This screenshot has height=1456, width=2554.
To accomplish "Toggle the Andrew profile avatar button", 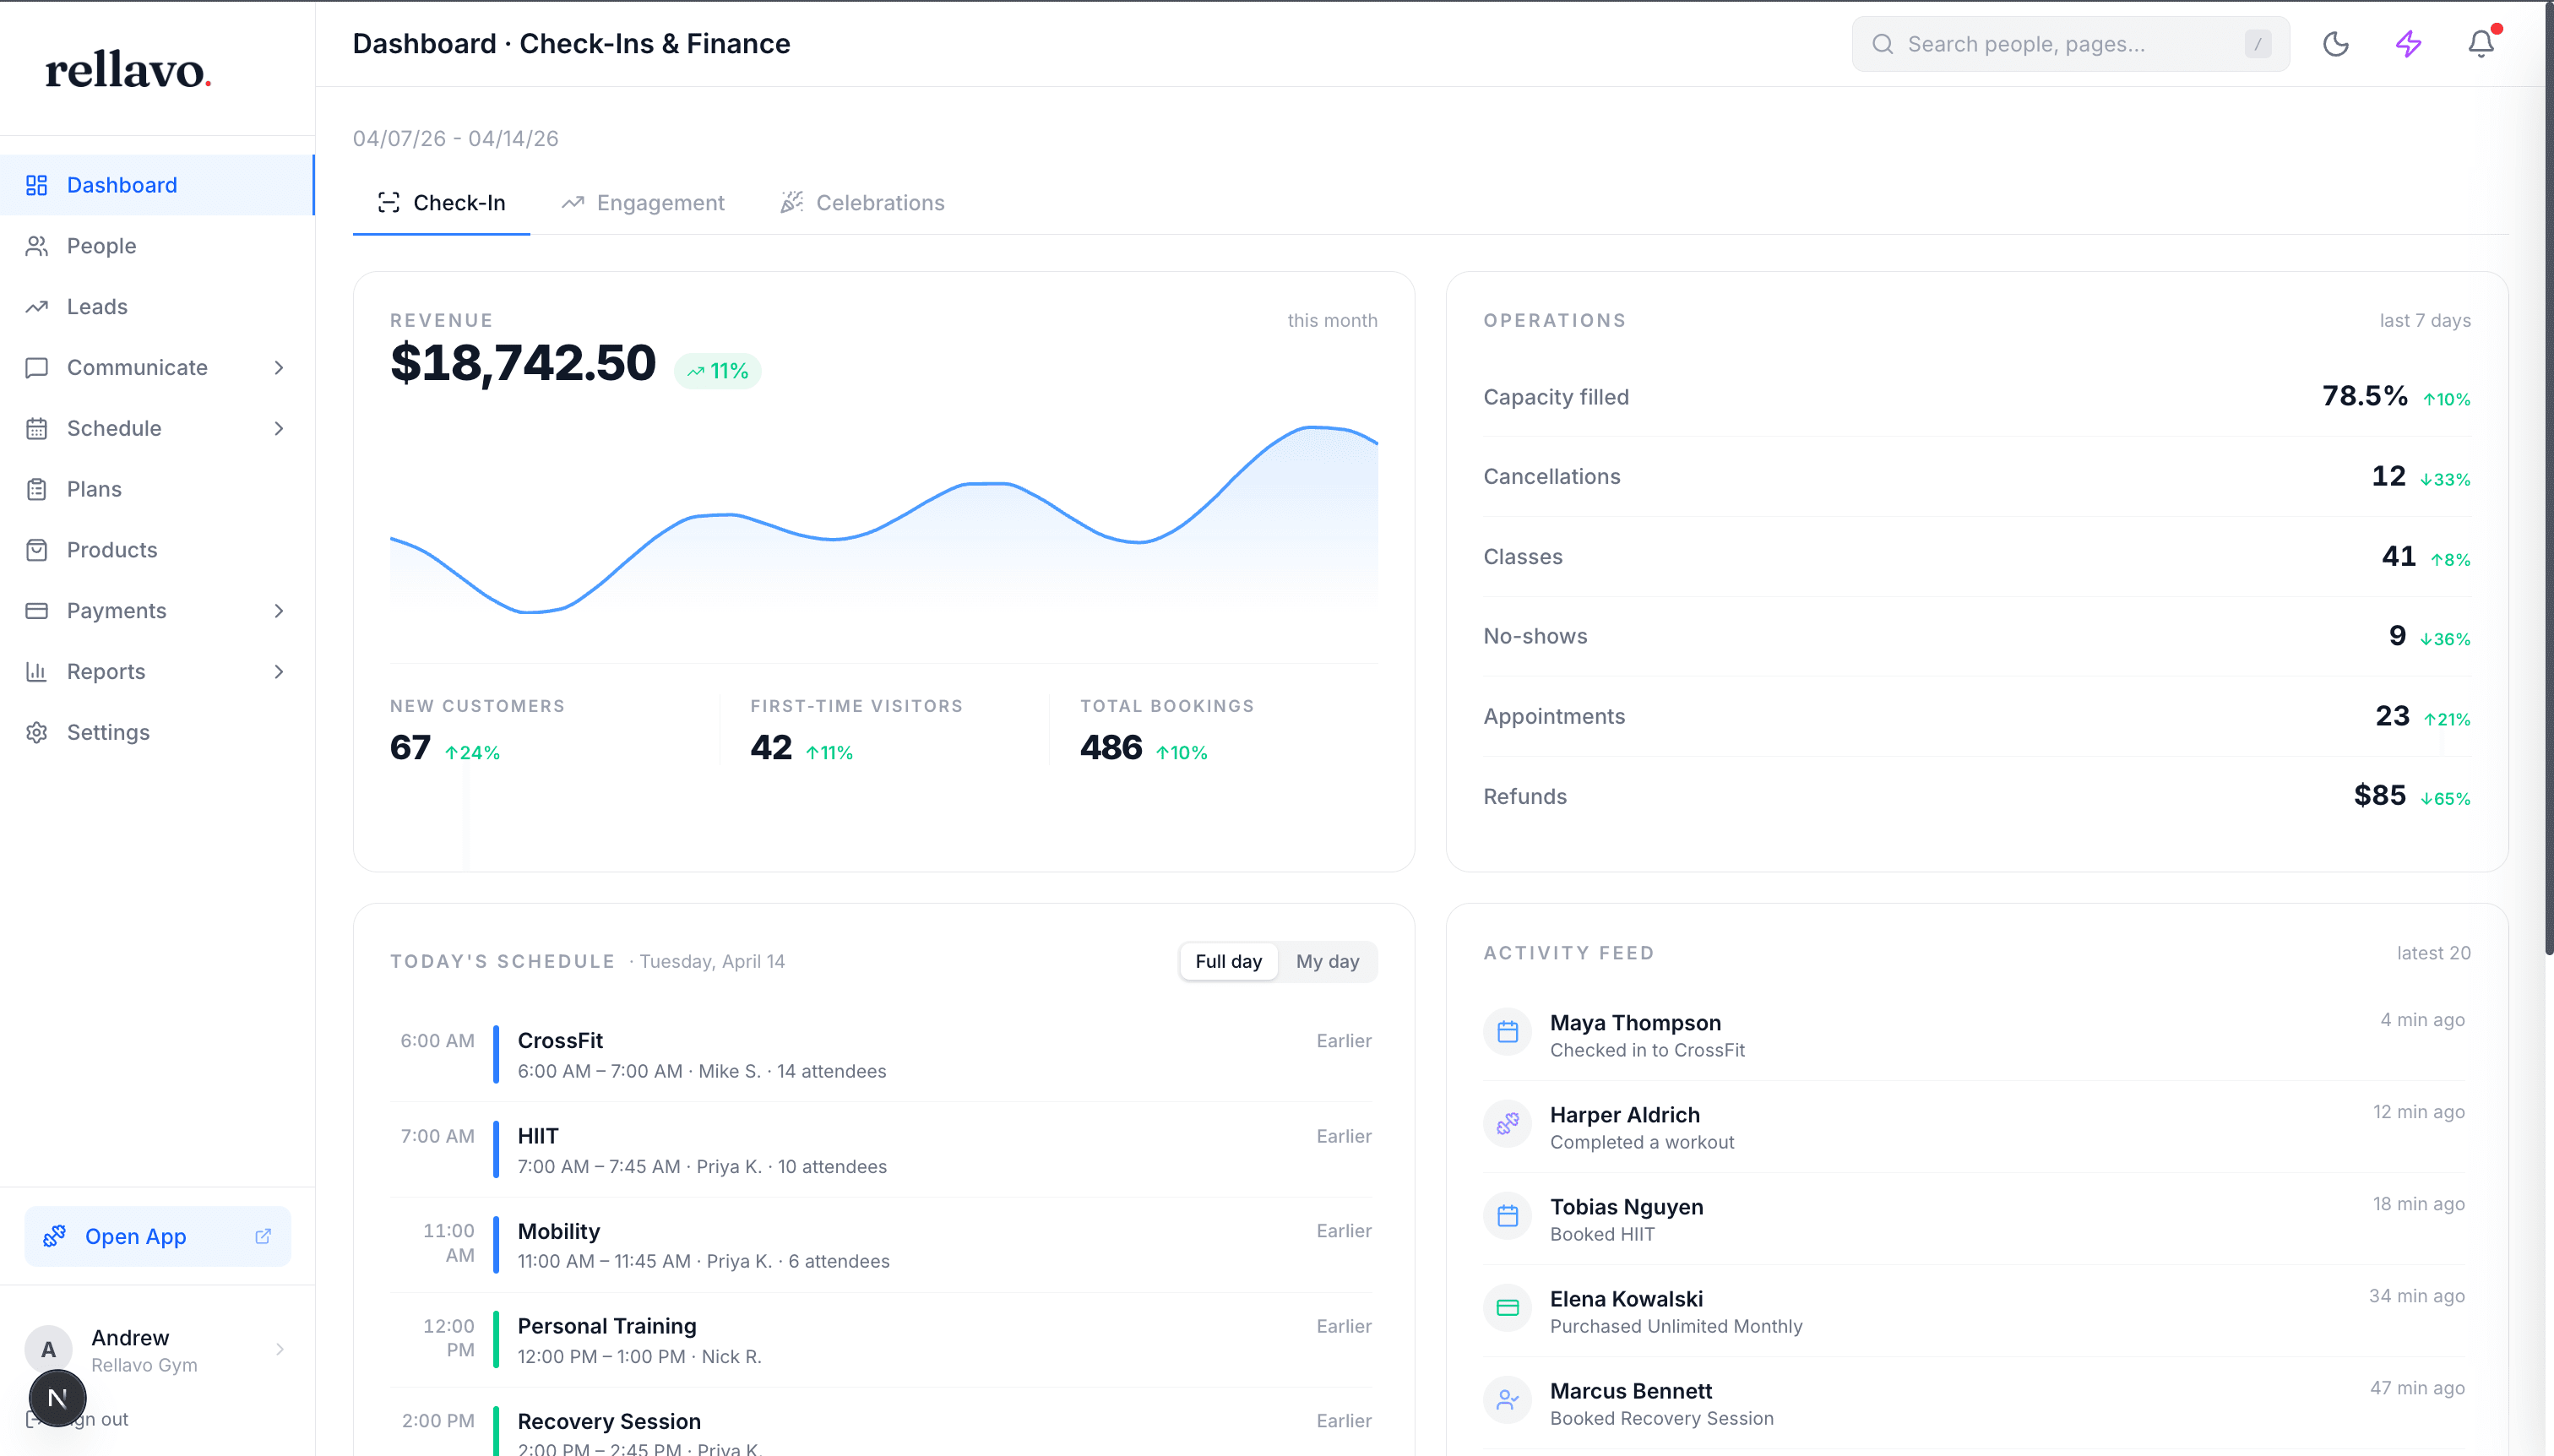I will pyautogui.click(x=48, y=1349).
